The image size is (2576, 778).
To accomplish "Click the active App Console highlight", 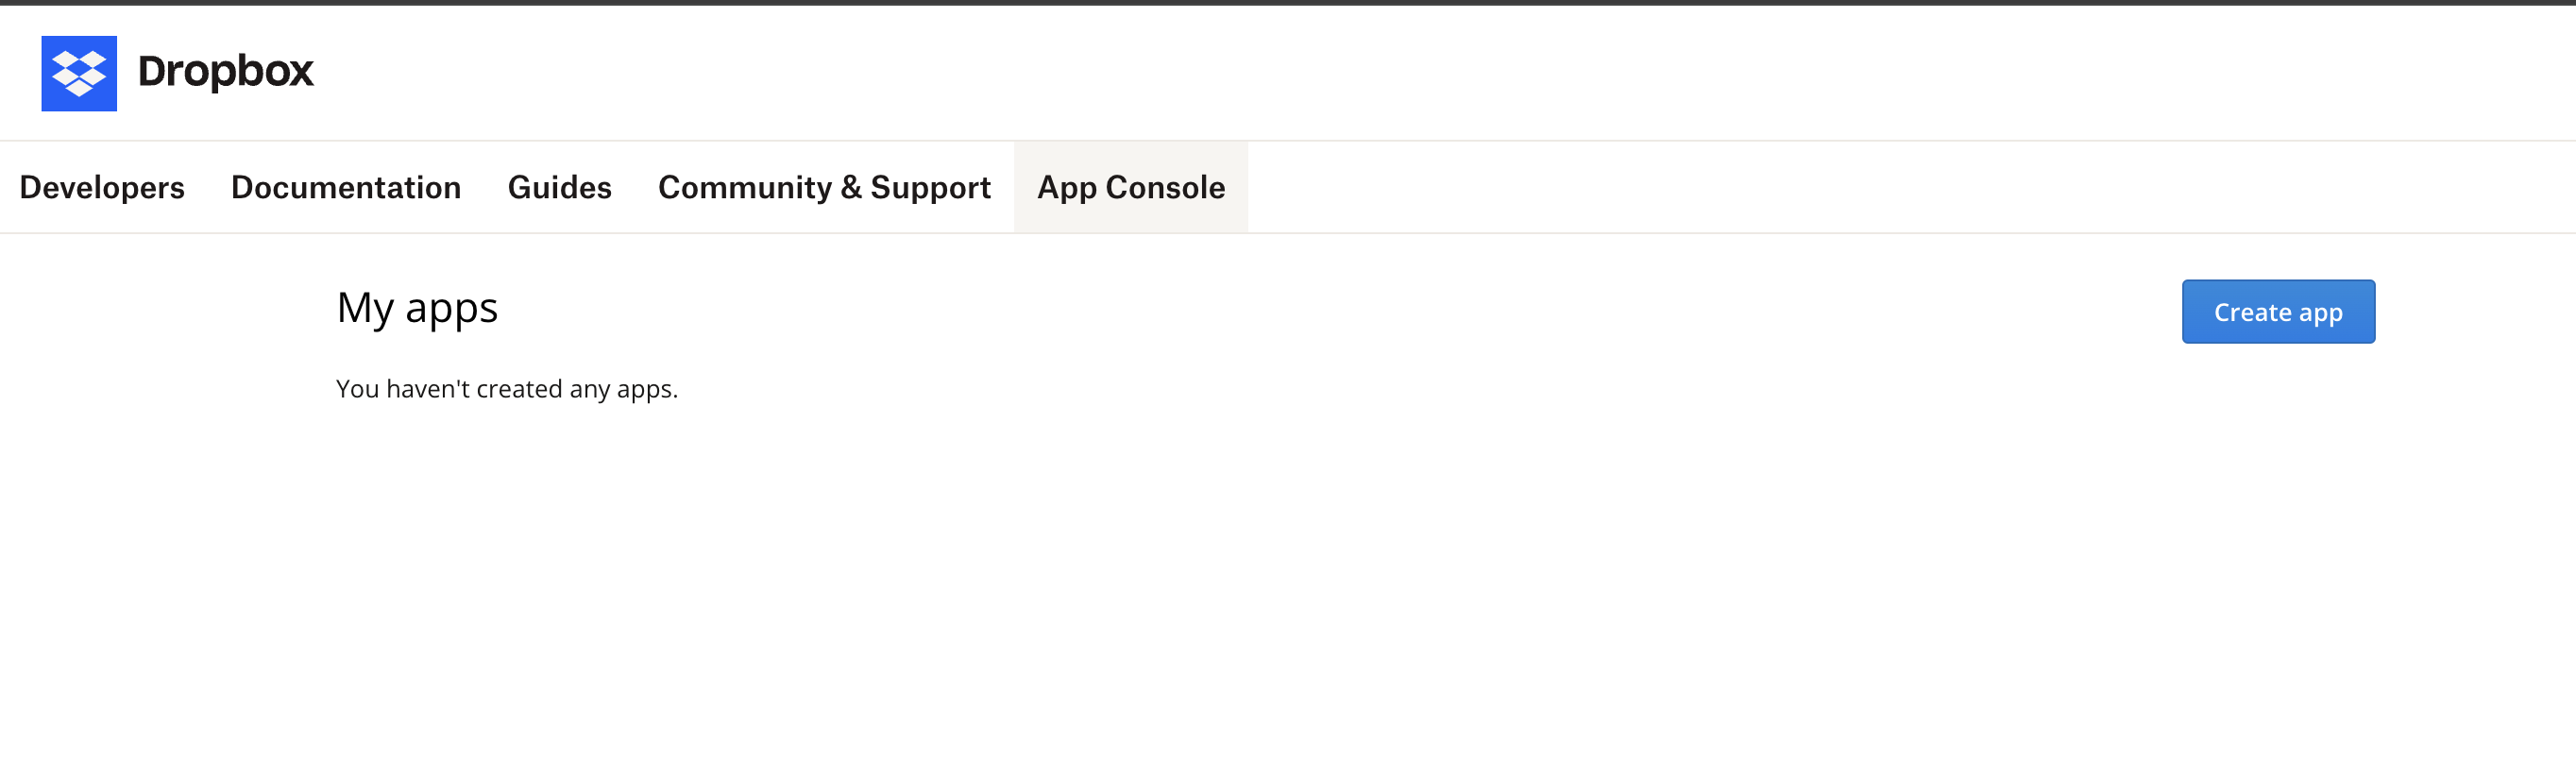I will [x=1130, y=187].
